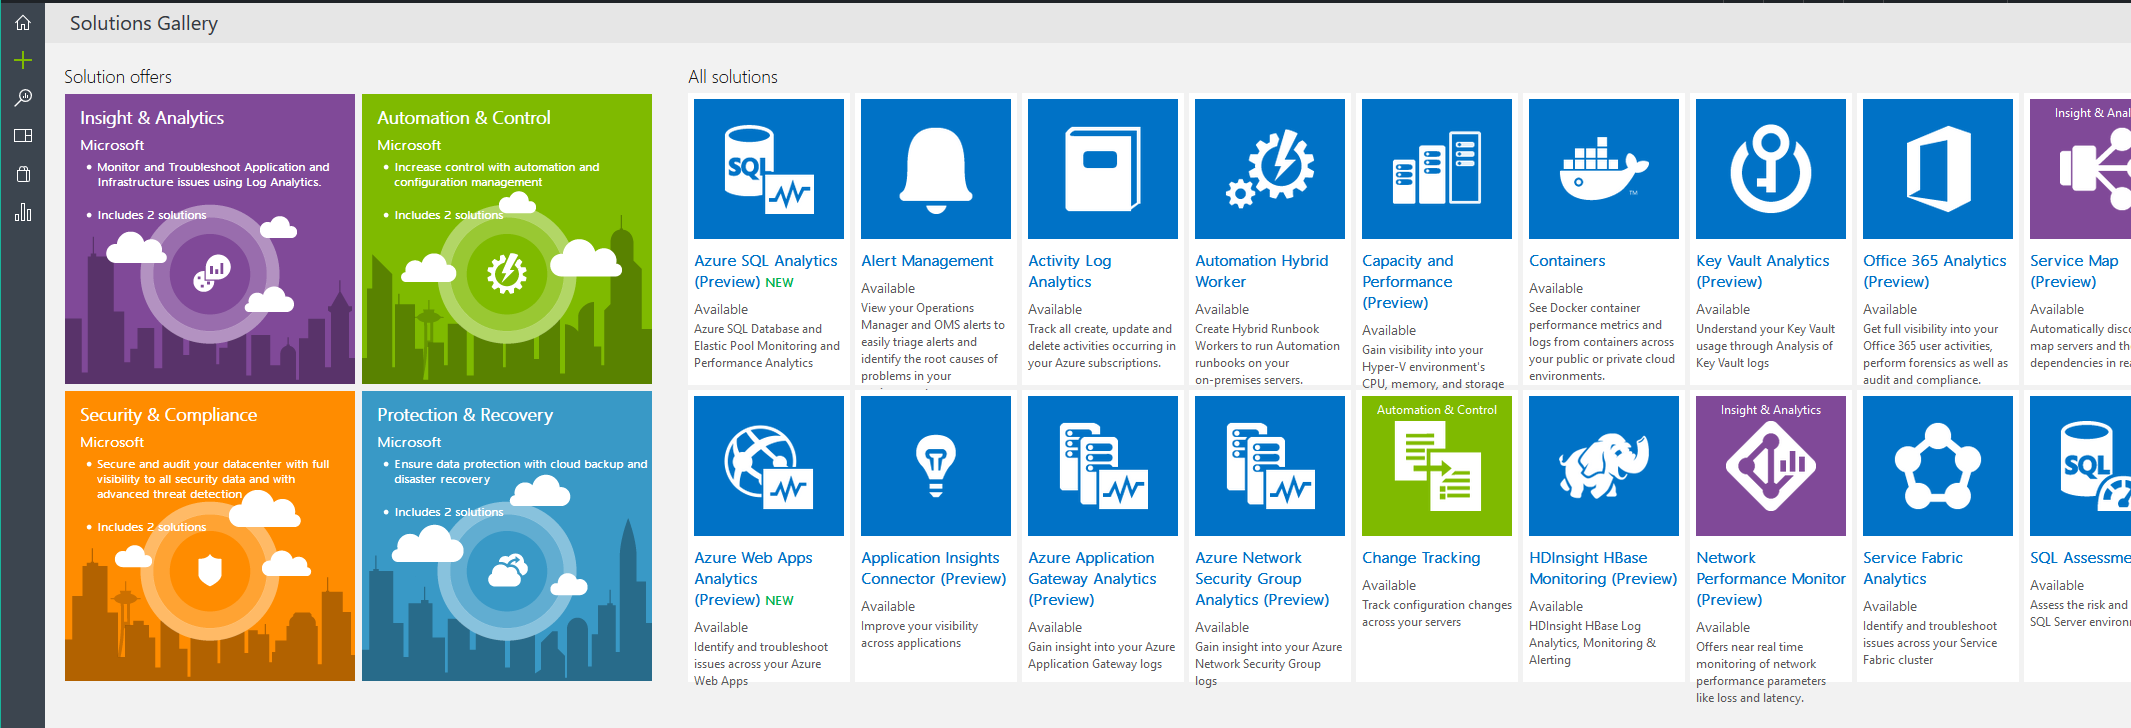2131x728 pixels.
Task: Click HDInsight HBase Monitoring (Preview) title
Action: point(1603,568)
